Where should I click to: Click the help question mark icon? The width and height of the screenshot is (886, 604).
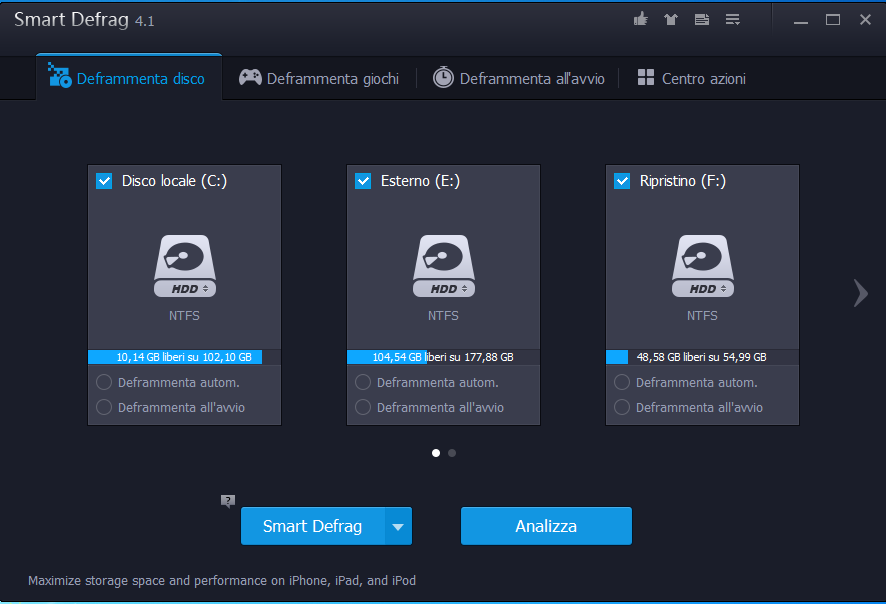coord(228,501)
